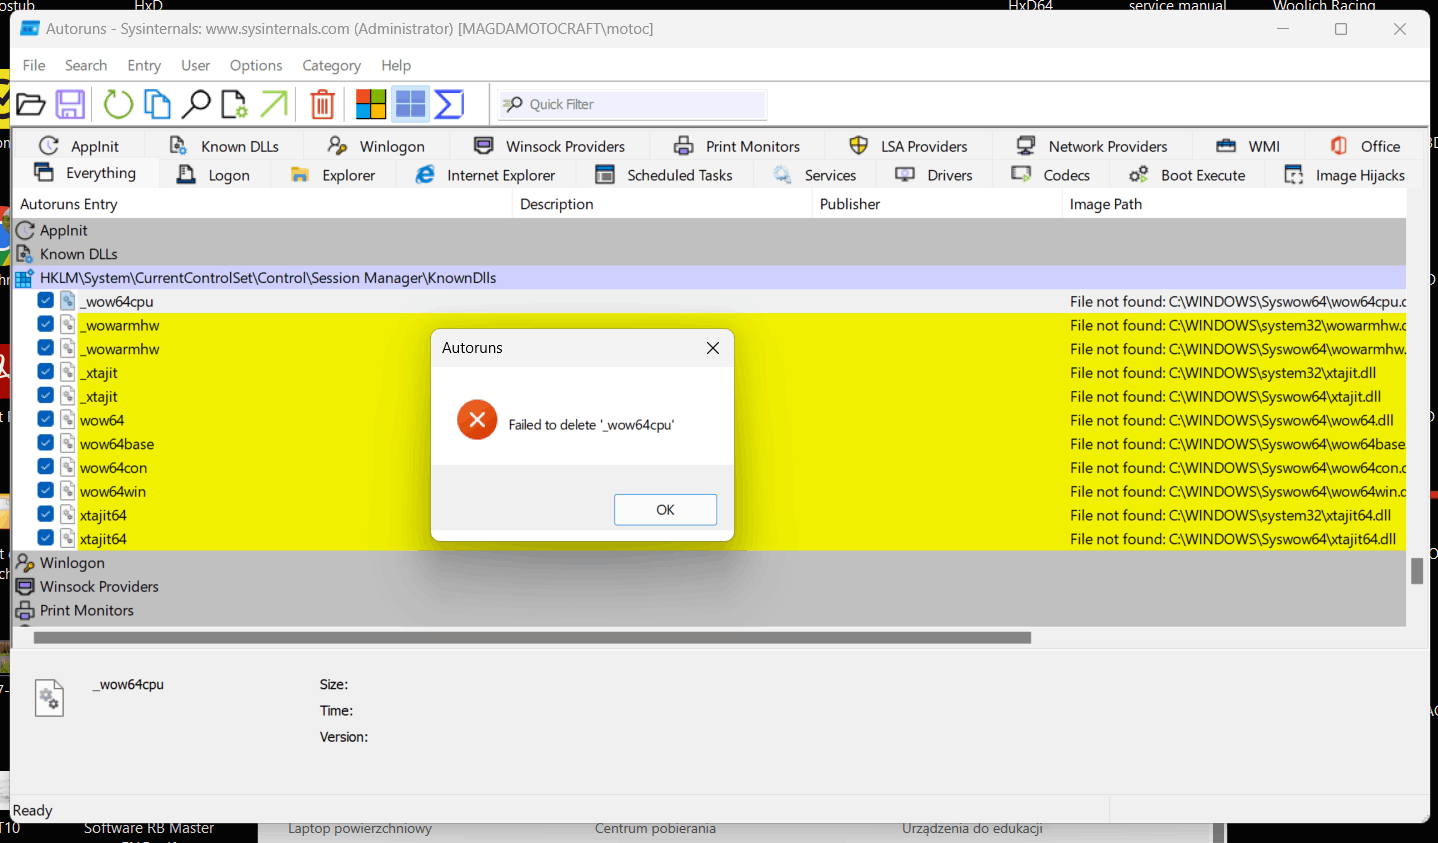Select the Print Monitors group row in the list

(709, 610)
